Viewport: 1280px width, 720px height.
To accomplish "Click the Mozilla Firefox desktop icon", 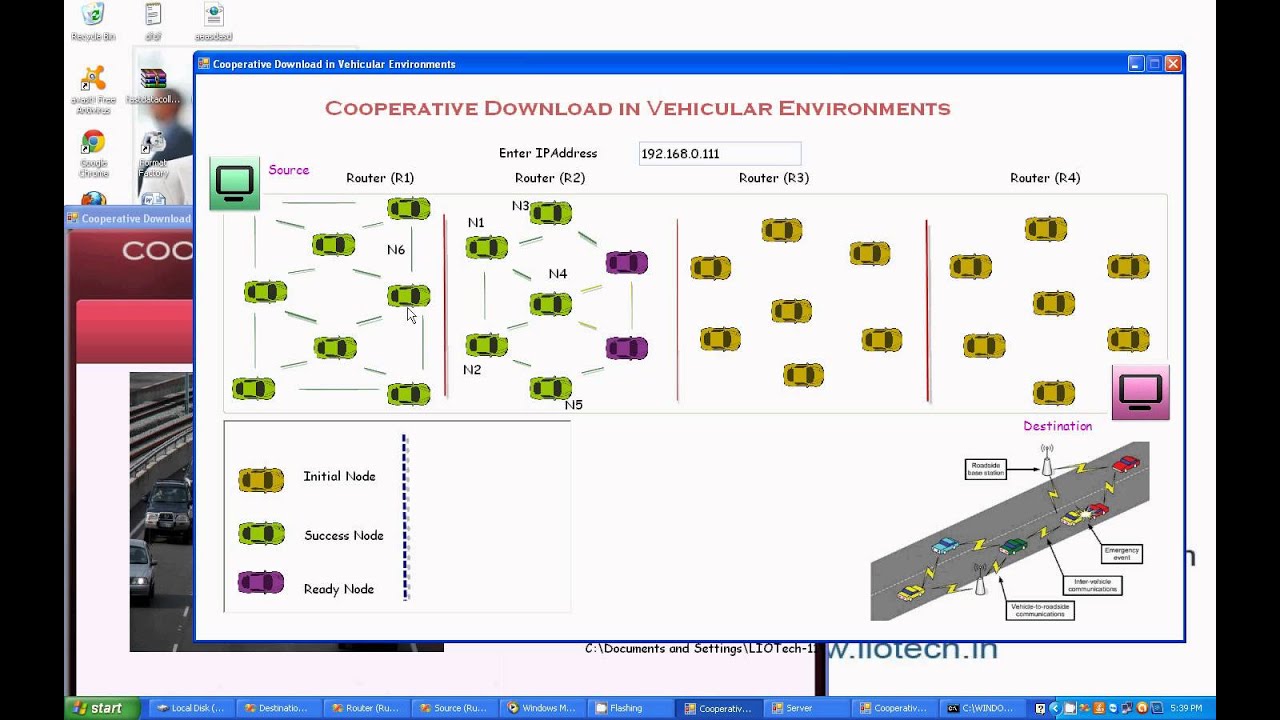I will pos(93,200).
